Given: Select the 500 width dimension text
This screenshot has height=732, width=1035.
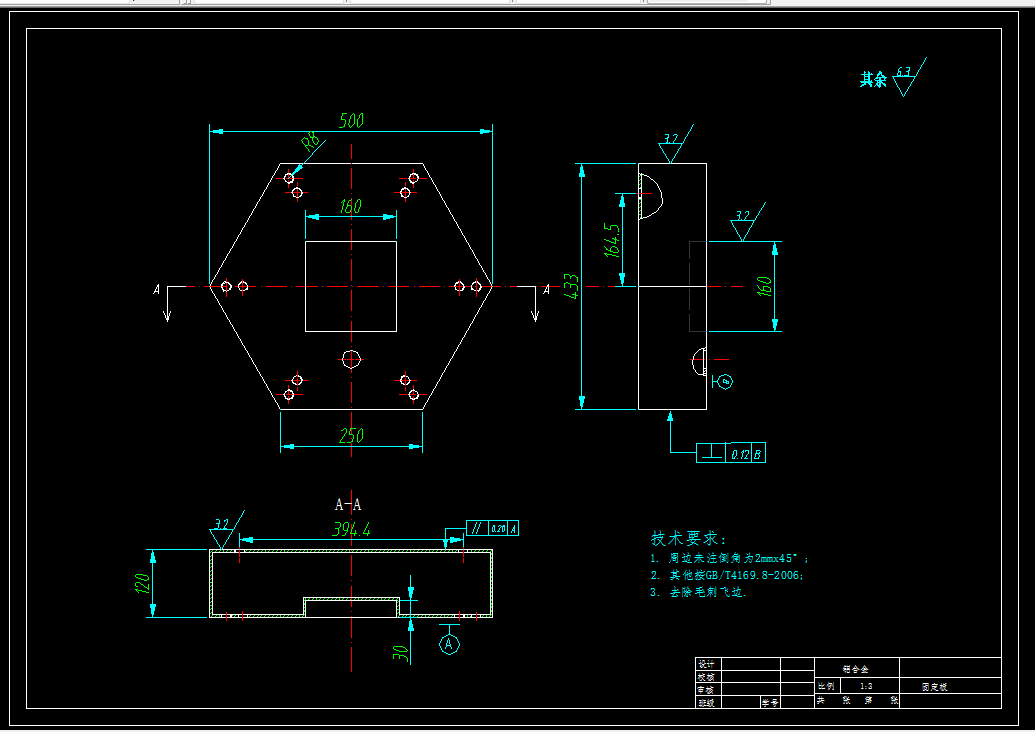Looking at the screenshot, I should pos(351,120).
